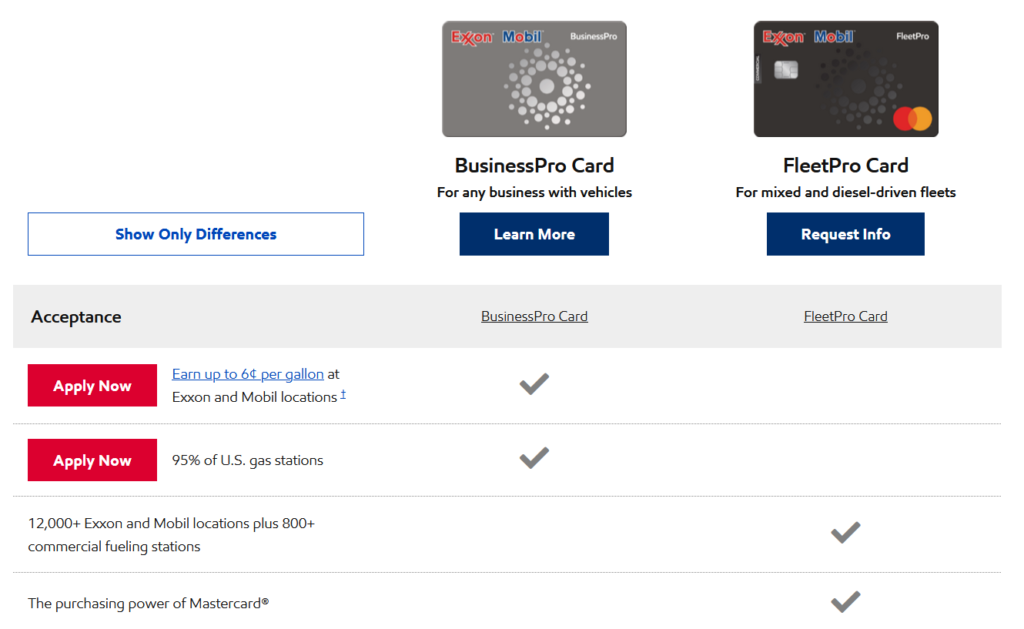The width and height of the screenshot is (1024, 629).
Task: Click the BusinessPro Card image thumbnail
Action: (x=534, y=79)
